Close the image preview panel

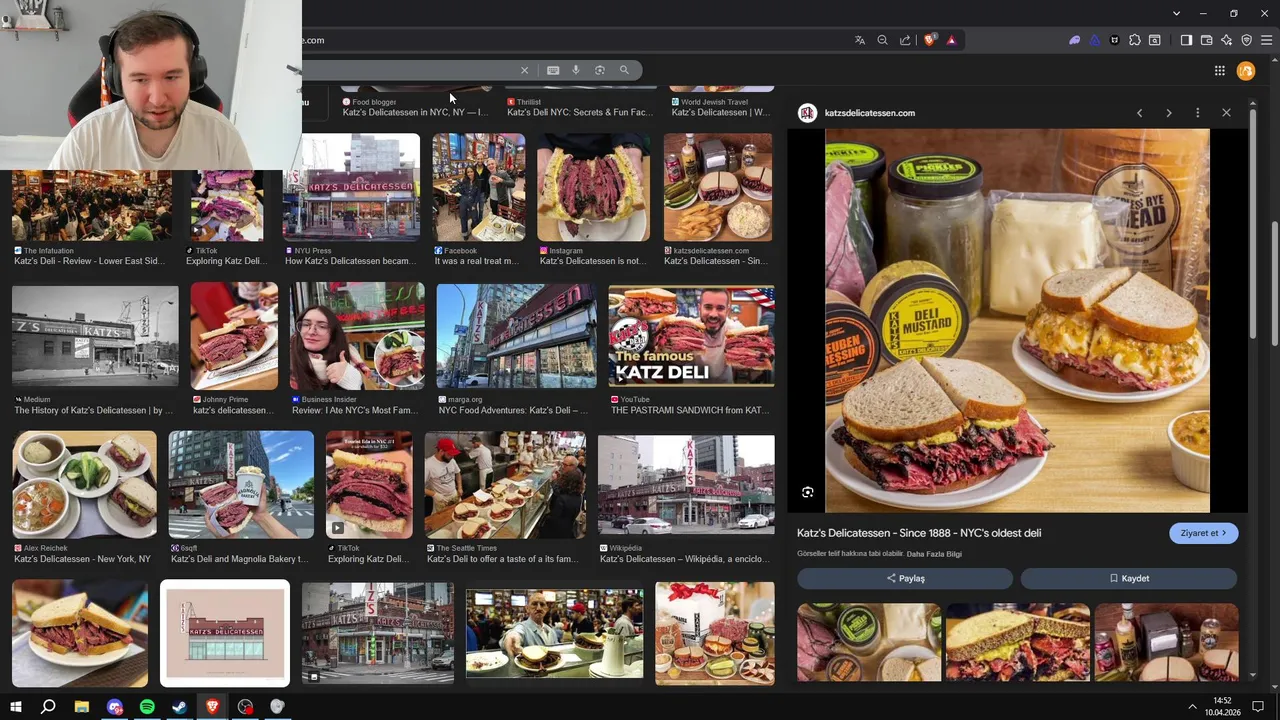click(1226, 113)
